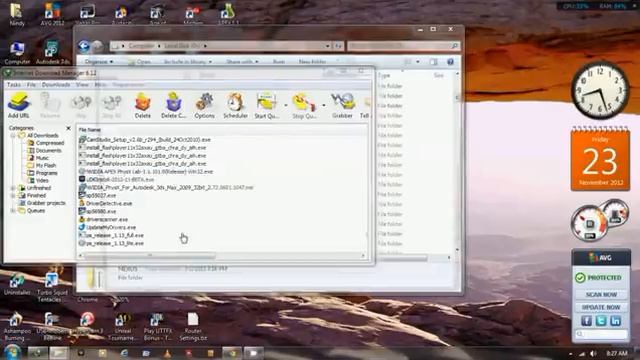This screenshot has width=640, height=360.
Task: Collapse the All Downloads tree node
Action: click(x=13, y=136)
